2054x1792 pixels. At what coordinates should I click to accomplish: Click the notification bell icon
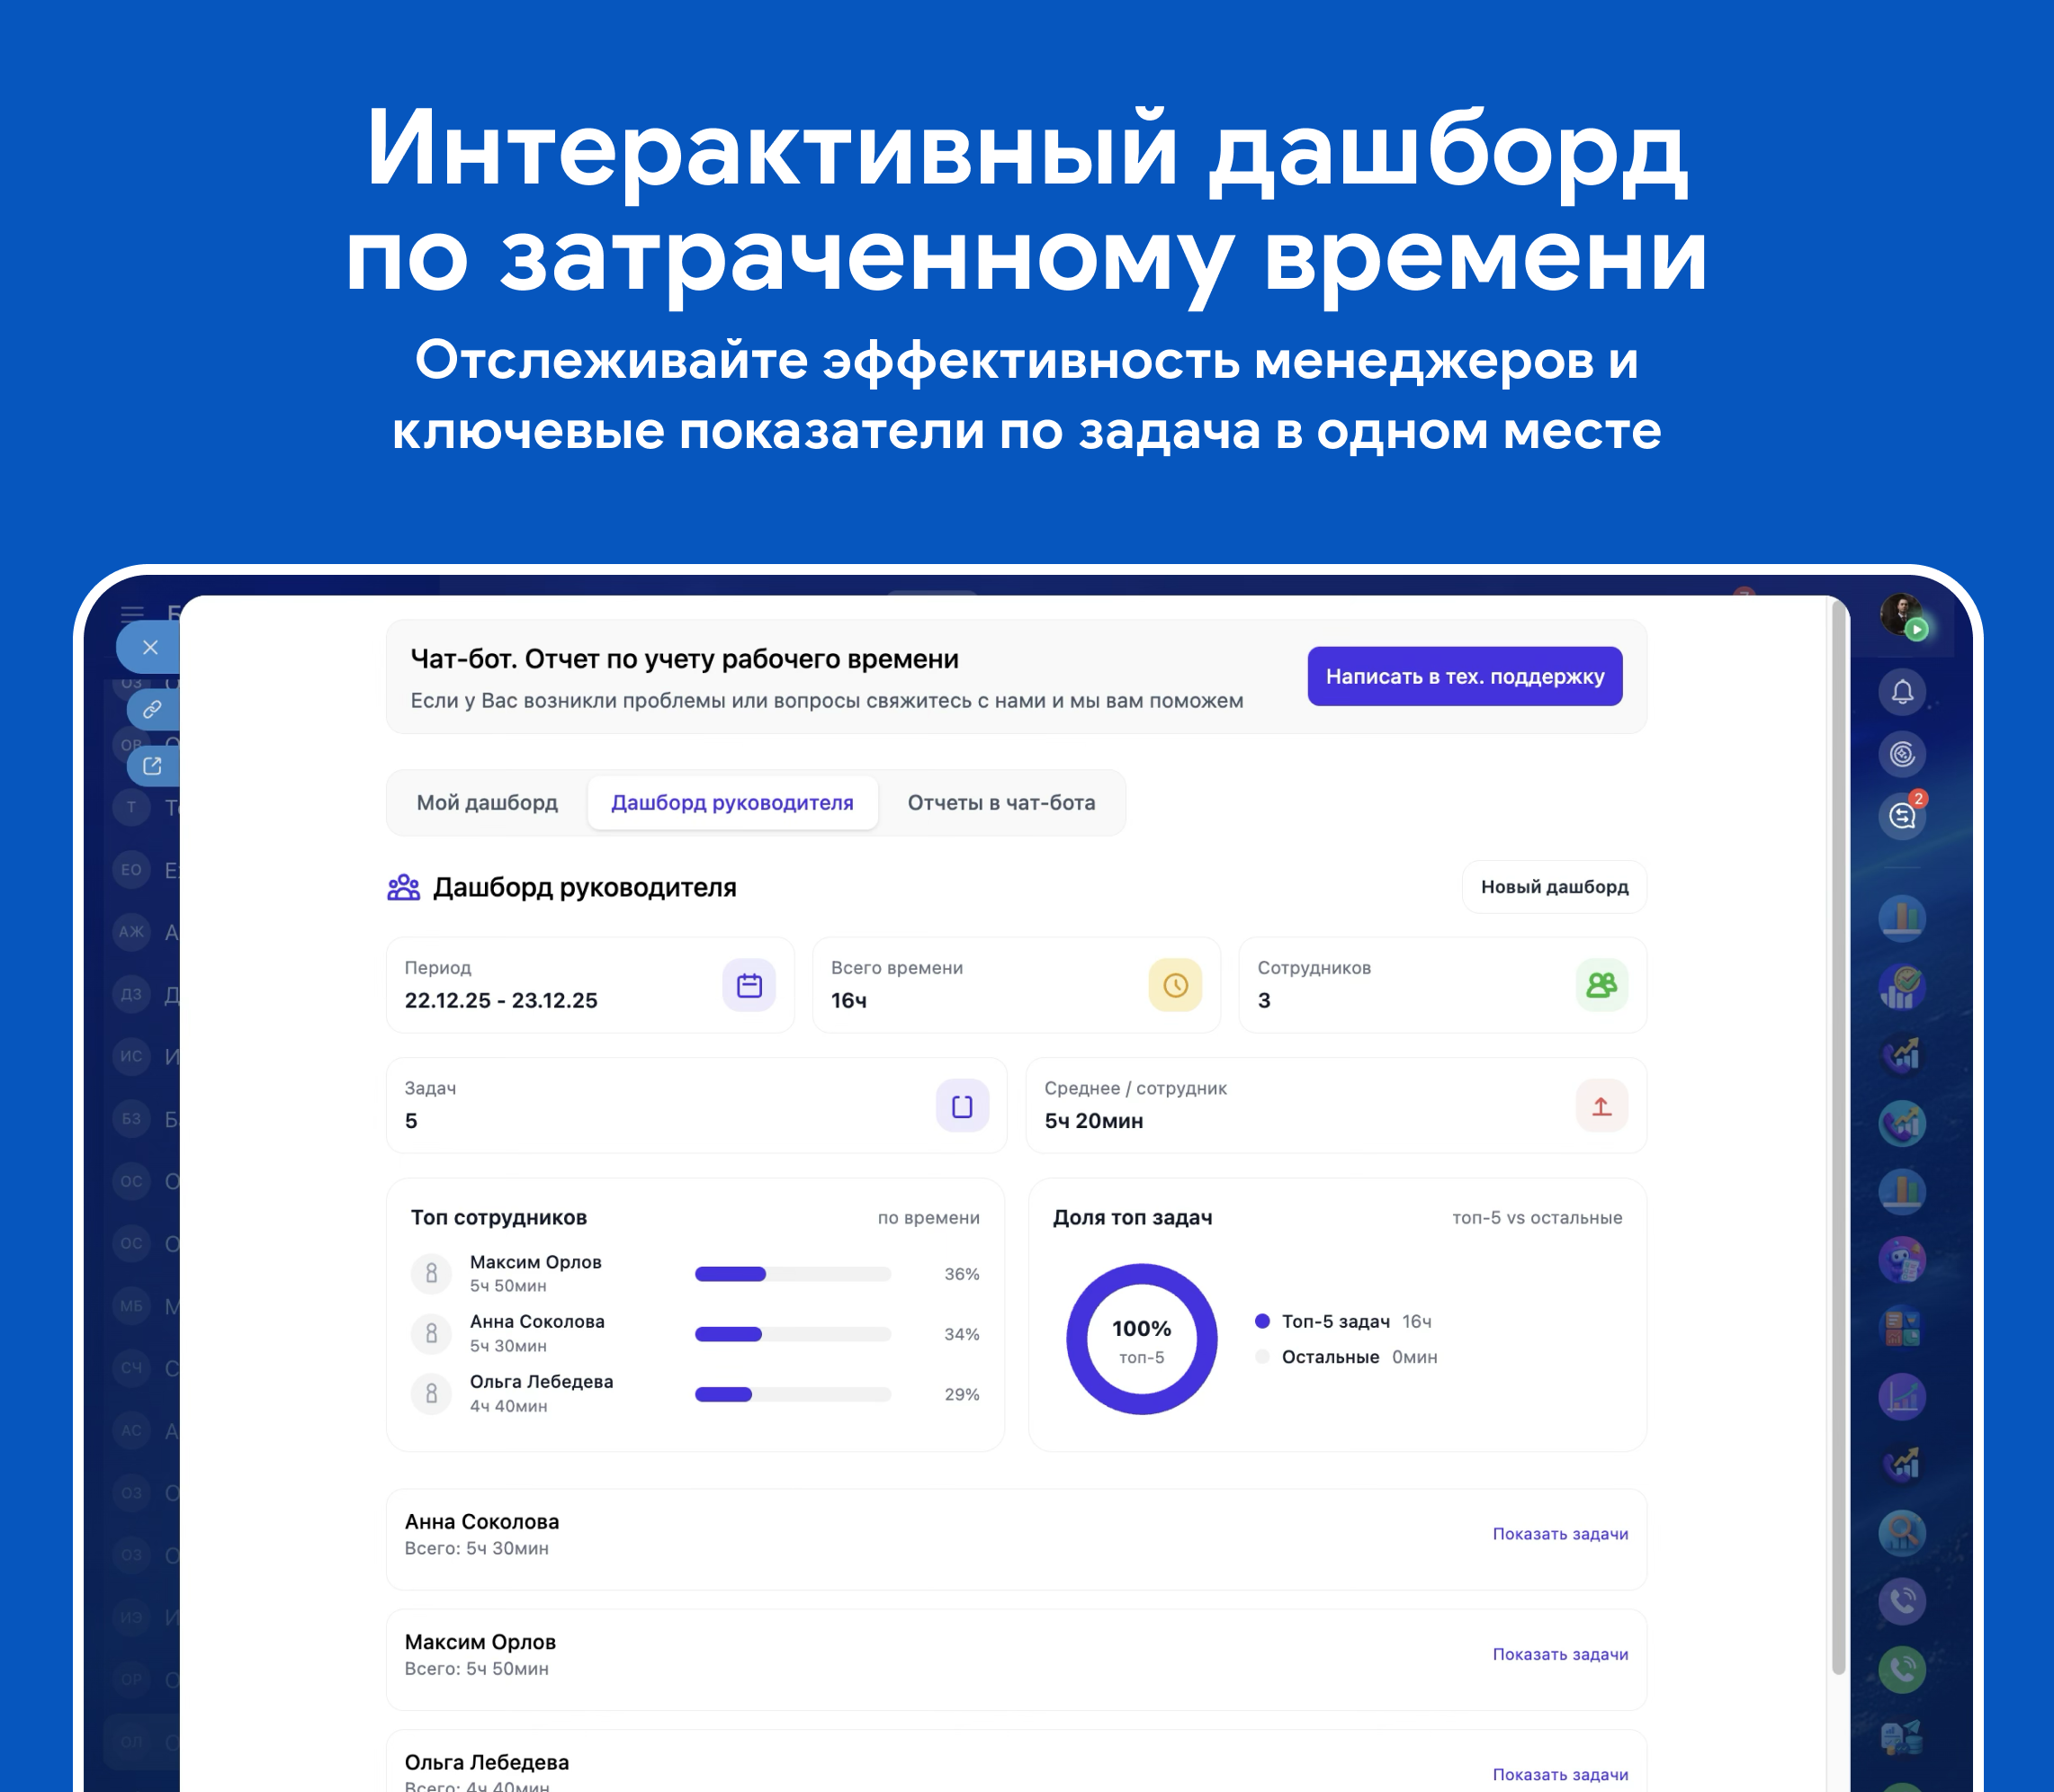click(x=1901, y=692)
